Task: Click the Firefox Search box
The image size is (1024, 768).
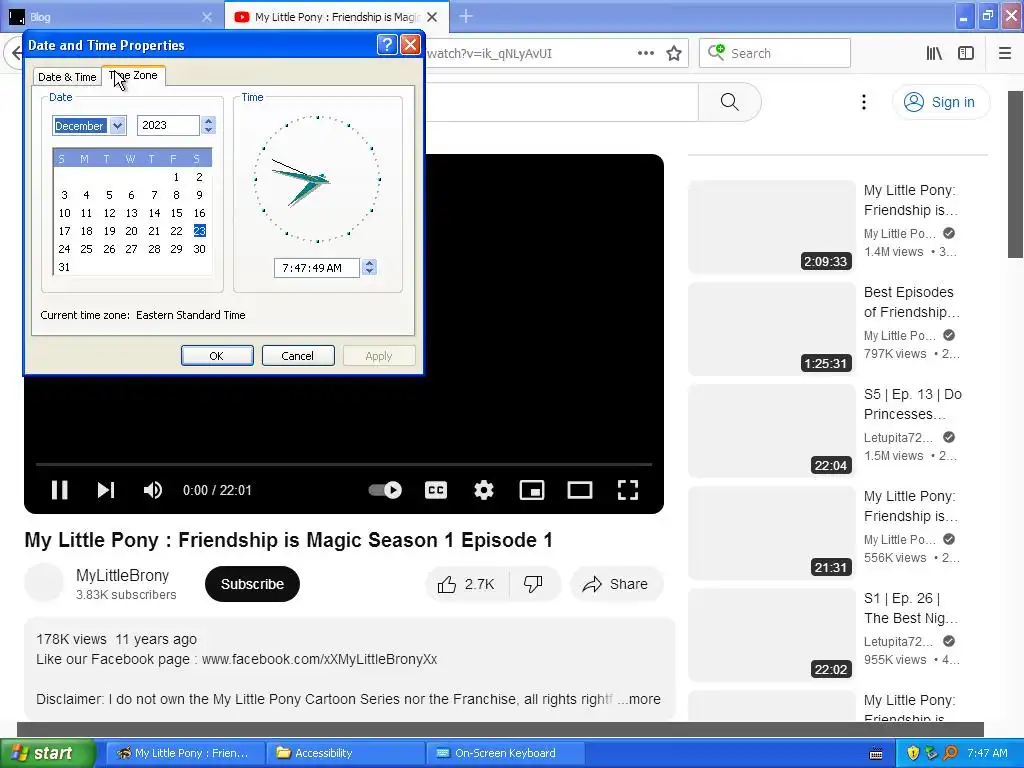Action: [775, 54]
